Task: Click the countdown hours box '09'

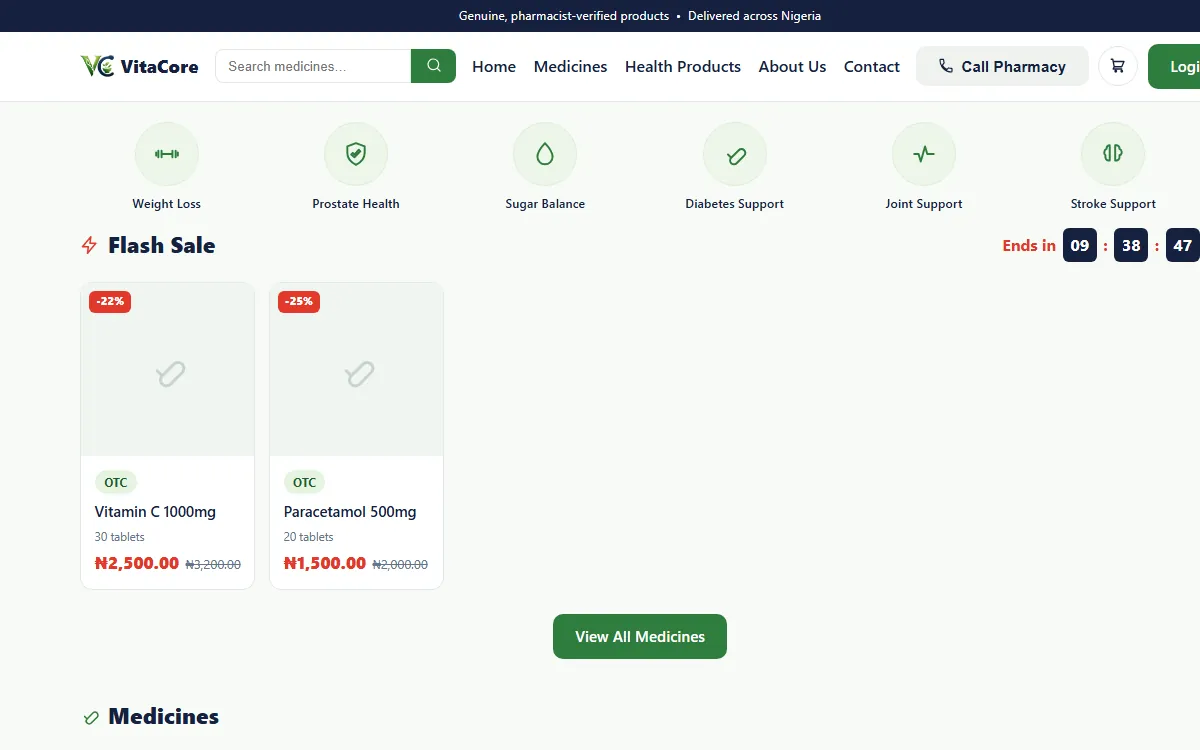Action: point(1080,245)
